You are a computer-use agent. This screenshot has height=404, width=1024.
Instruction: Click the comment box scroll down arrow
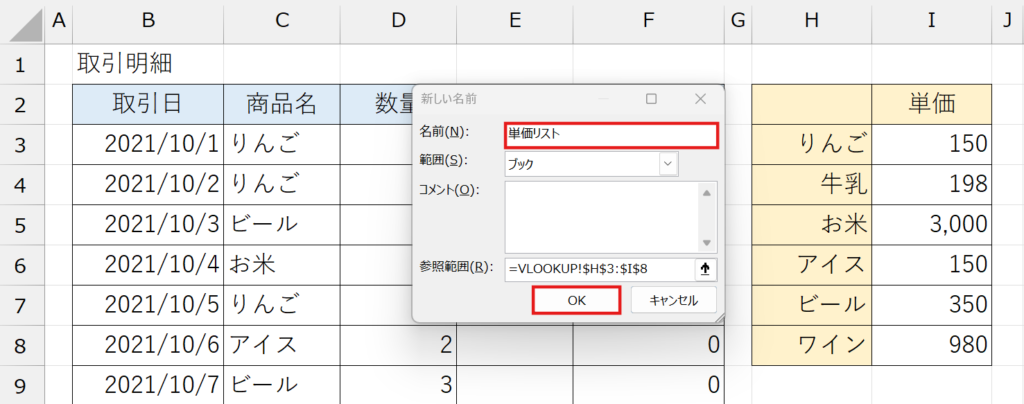tap(708, 242)
